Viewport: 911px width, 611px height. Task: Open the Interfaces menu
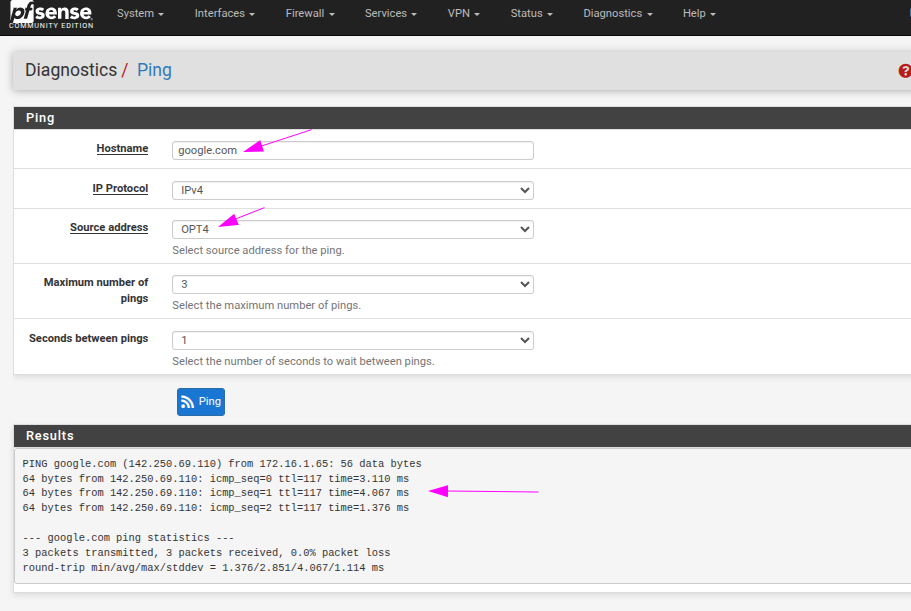click(x=224, y=14)
